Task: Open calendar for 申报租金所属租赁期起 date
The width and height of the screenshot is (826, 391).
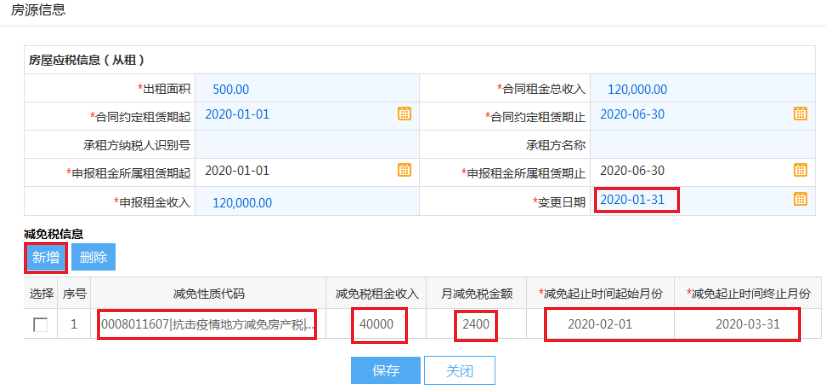Action: [x=404, y=170]
